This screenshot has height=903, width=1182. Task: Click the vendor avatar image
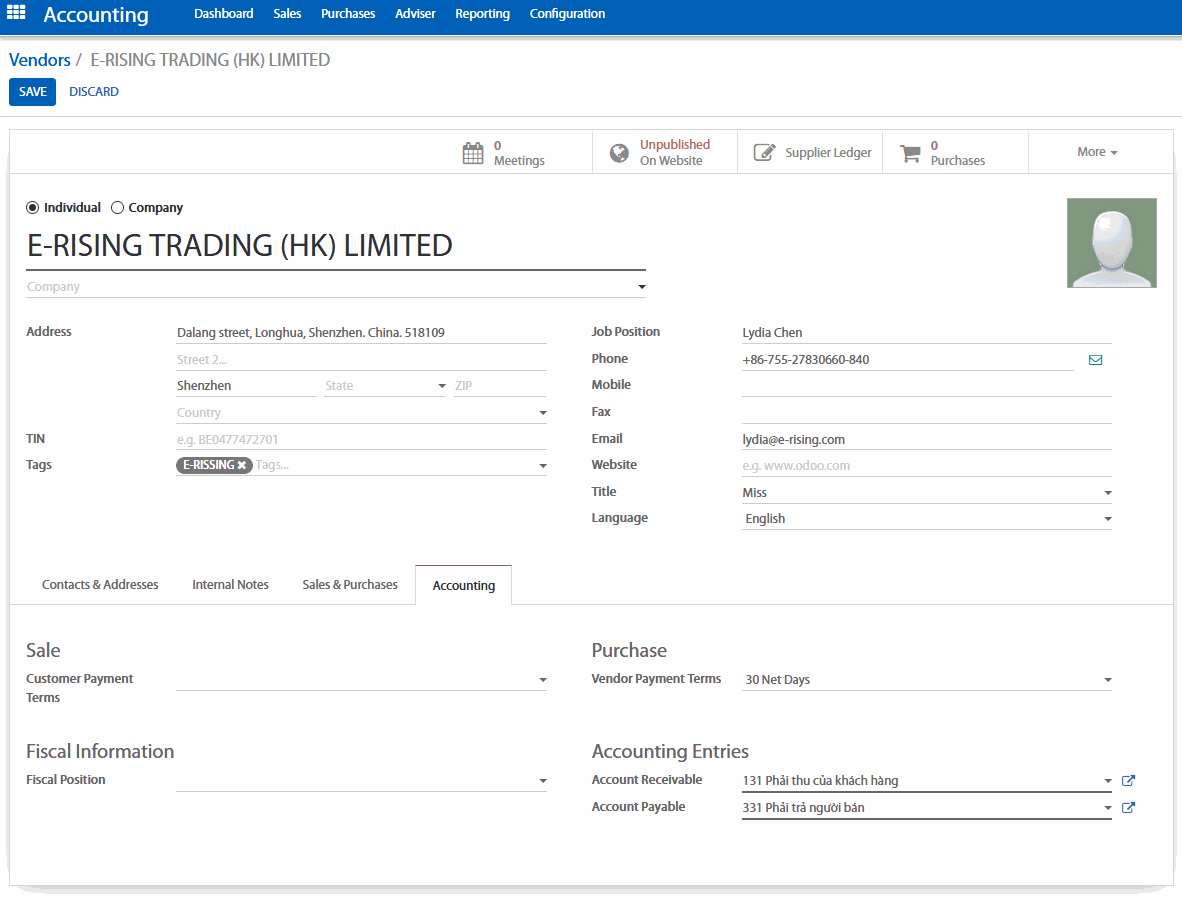pos(1111,243)
